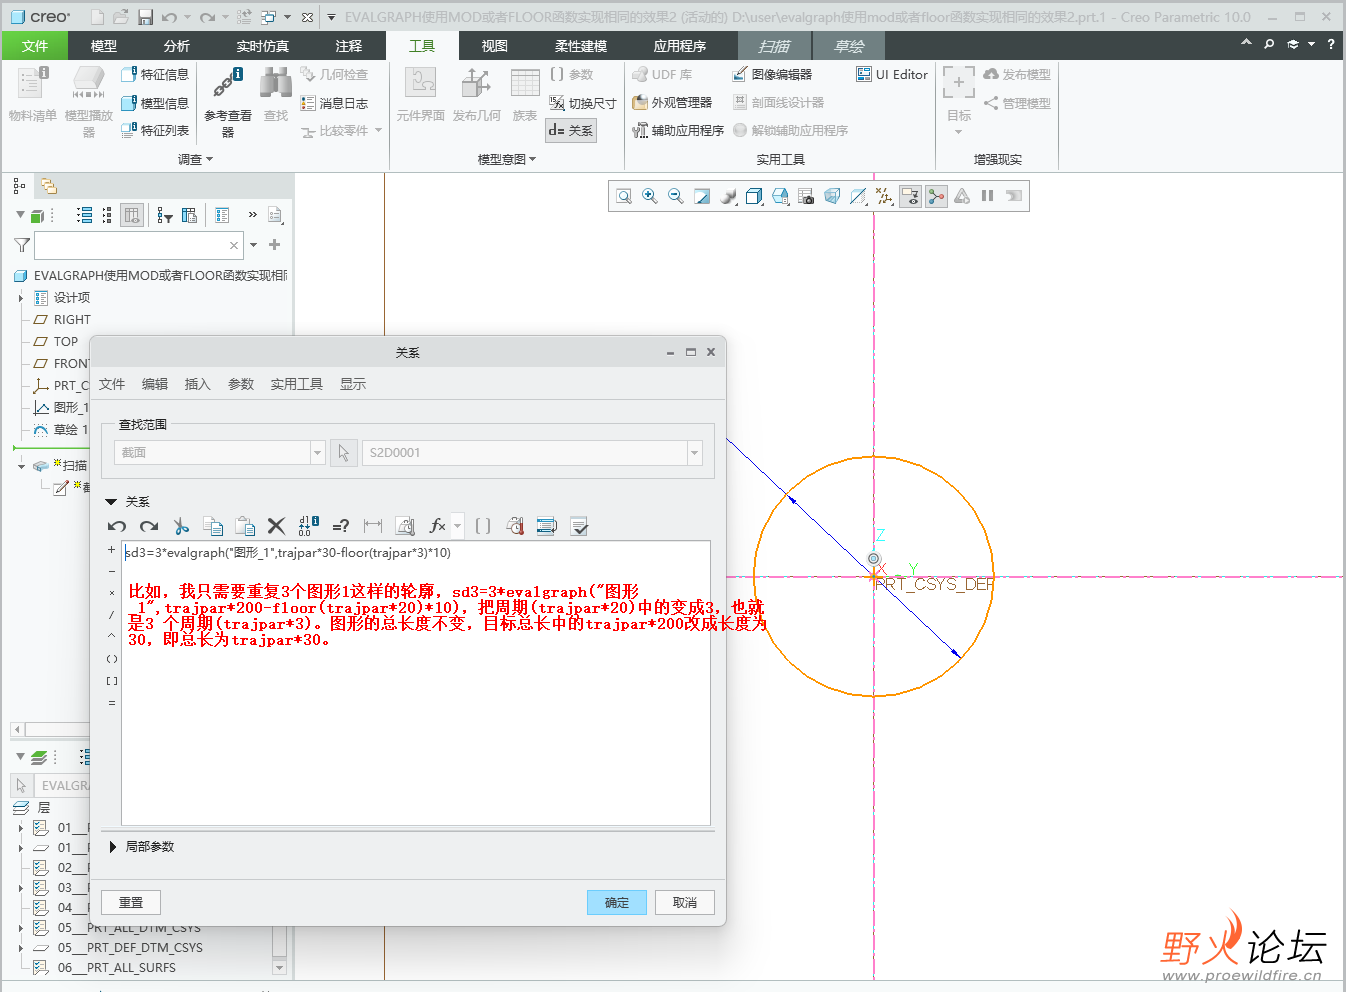1346x992 pixels.
Task: Insert the equals sign operator
Action: coord(112,703)
